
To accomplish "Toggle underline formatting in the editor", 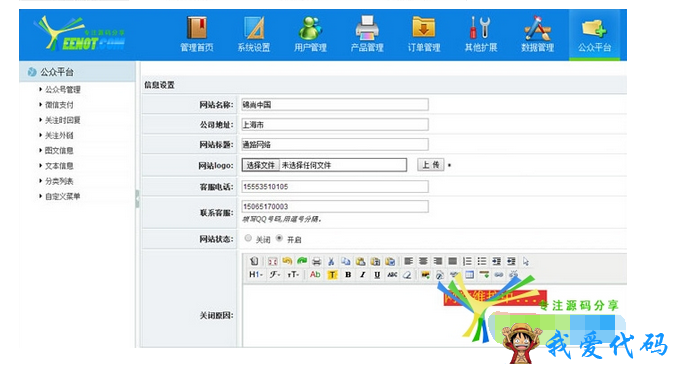I will pyautogui.click(x=377, y=275).
